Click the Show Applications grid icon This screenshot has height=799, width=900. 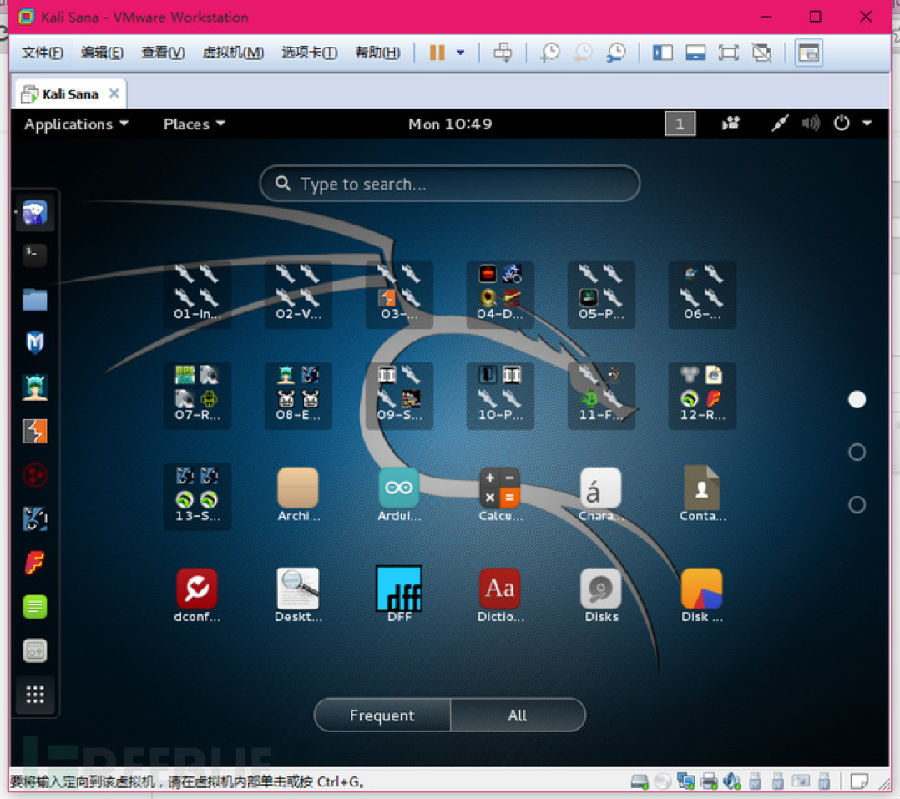pos(35,694)
